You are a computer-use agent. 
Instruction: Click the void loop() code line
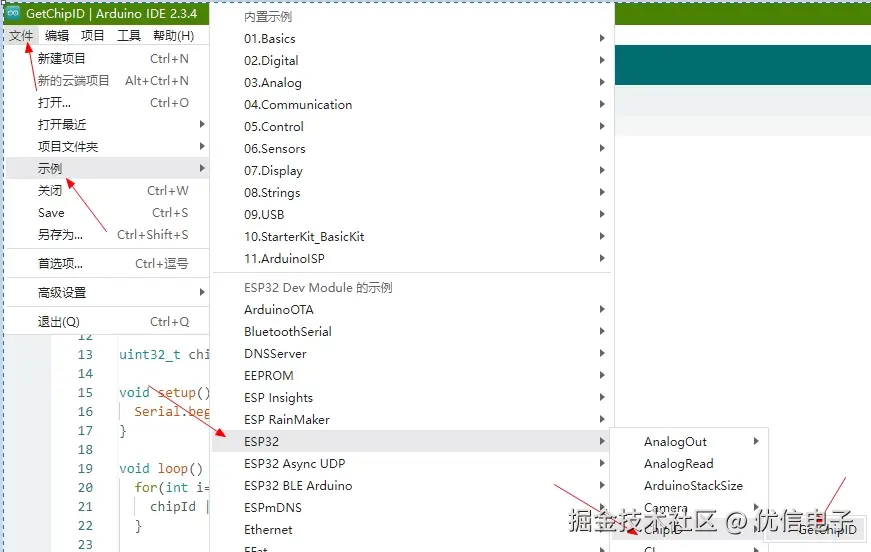pos(161,469)
